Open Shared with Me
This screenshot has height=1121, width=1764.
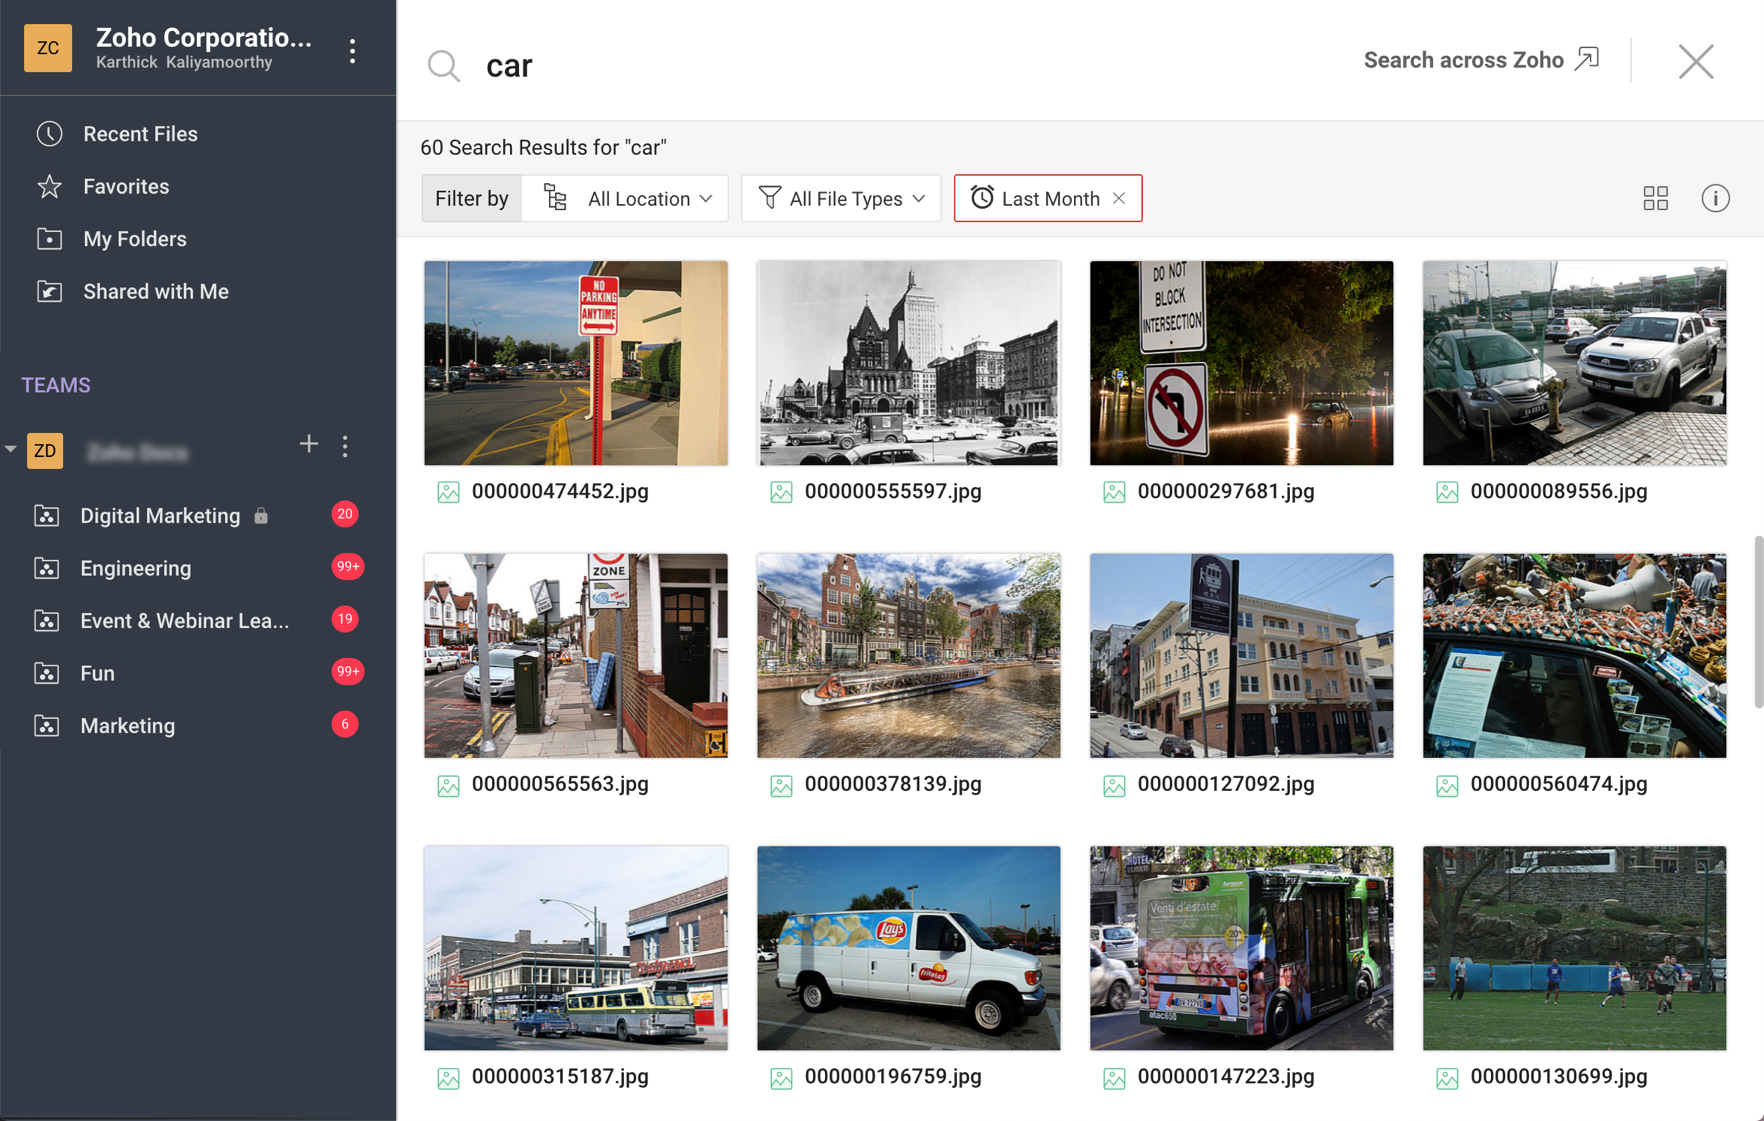(156, 291)
